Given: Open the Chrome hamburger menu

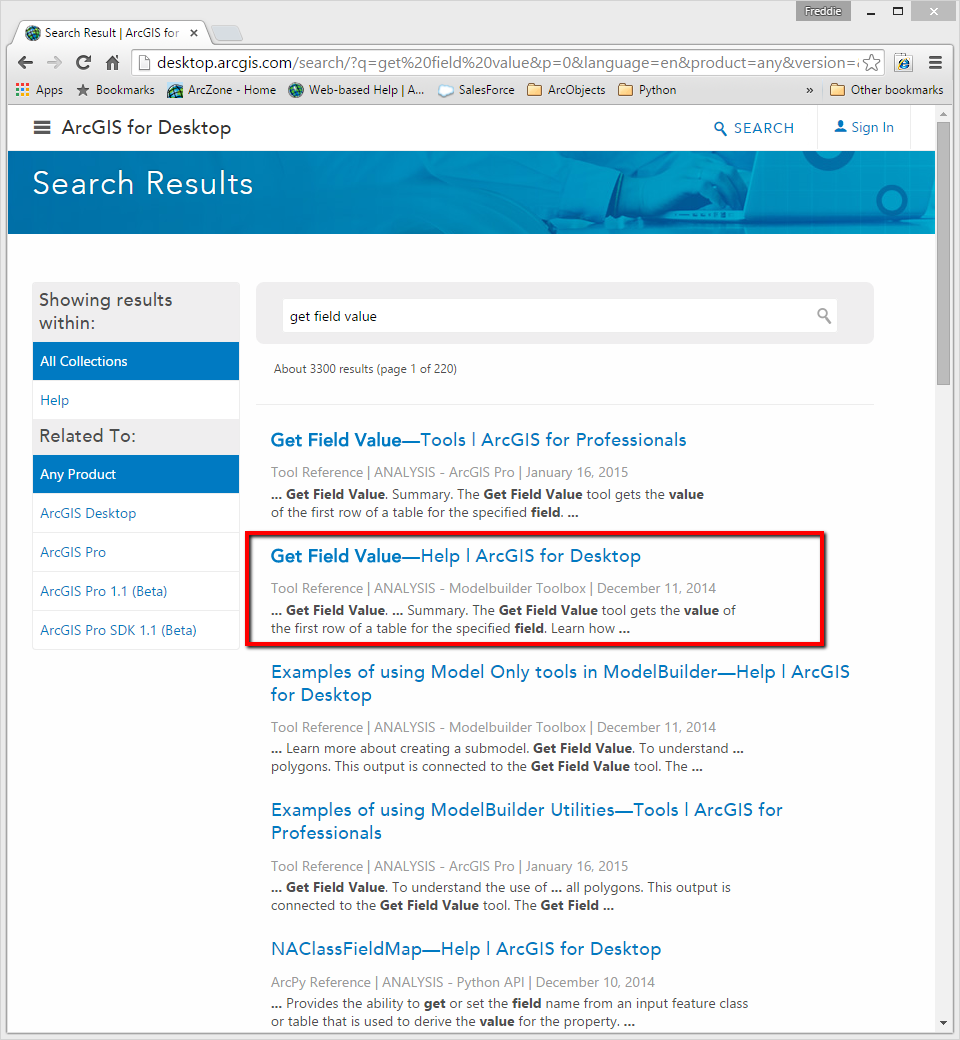Looking at the screenshot, I should point(935,63).
